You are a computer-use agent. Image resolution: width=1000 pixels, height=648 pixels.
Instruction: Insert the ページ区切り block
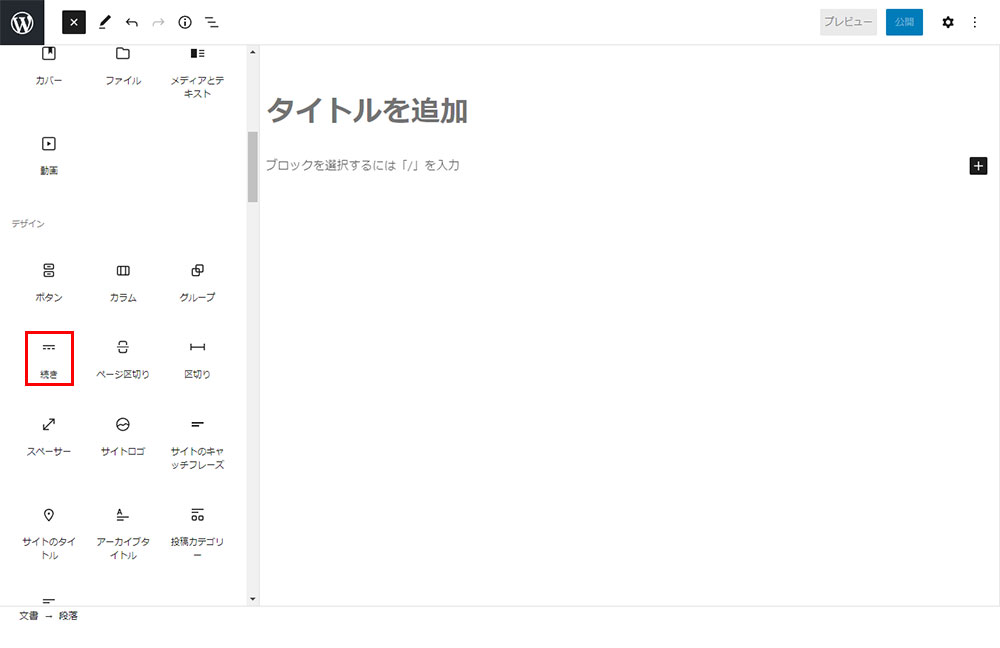click(x=123, y=358)
